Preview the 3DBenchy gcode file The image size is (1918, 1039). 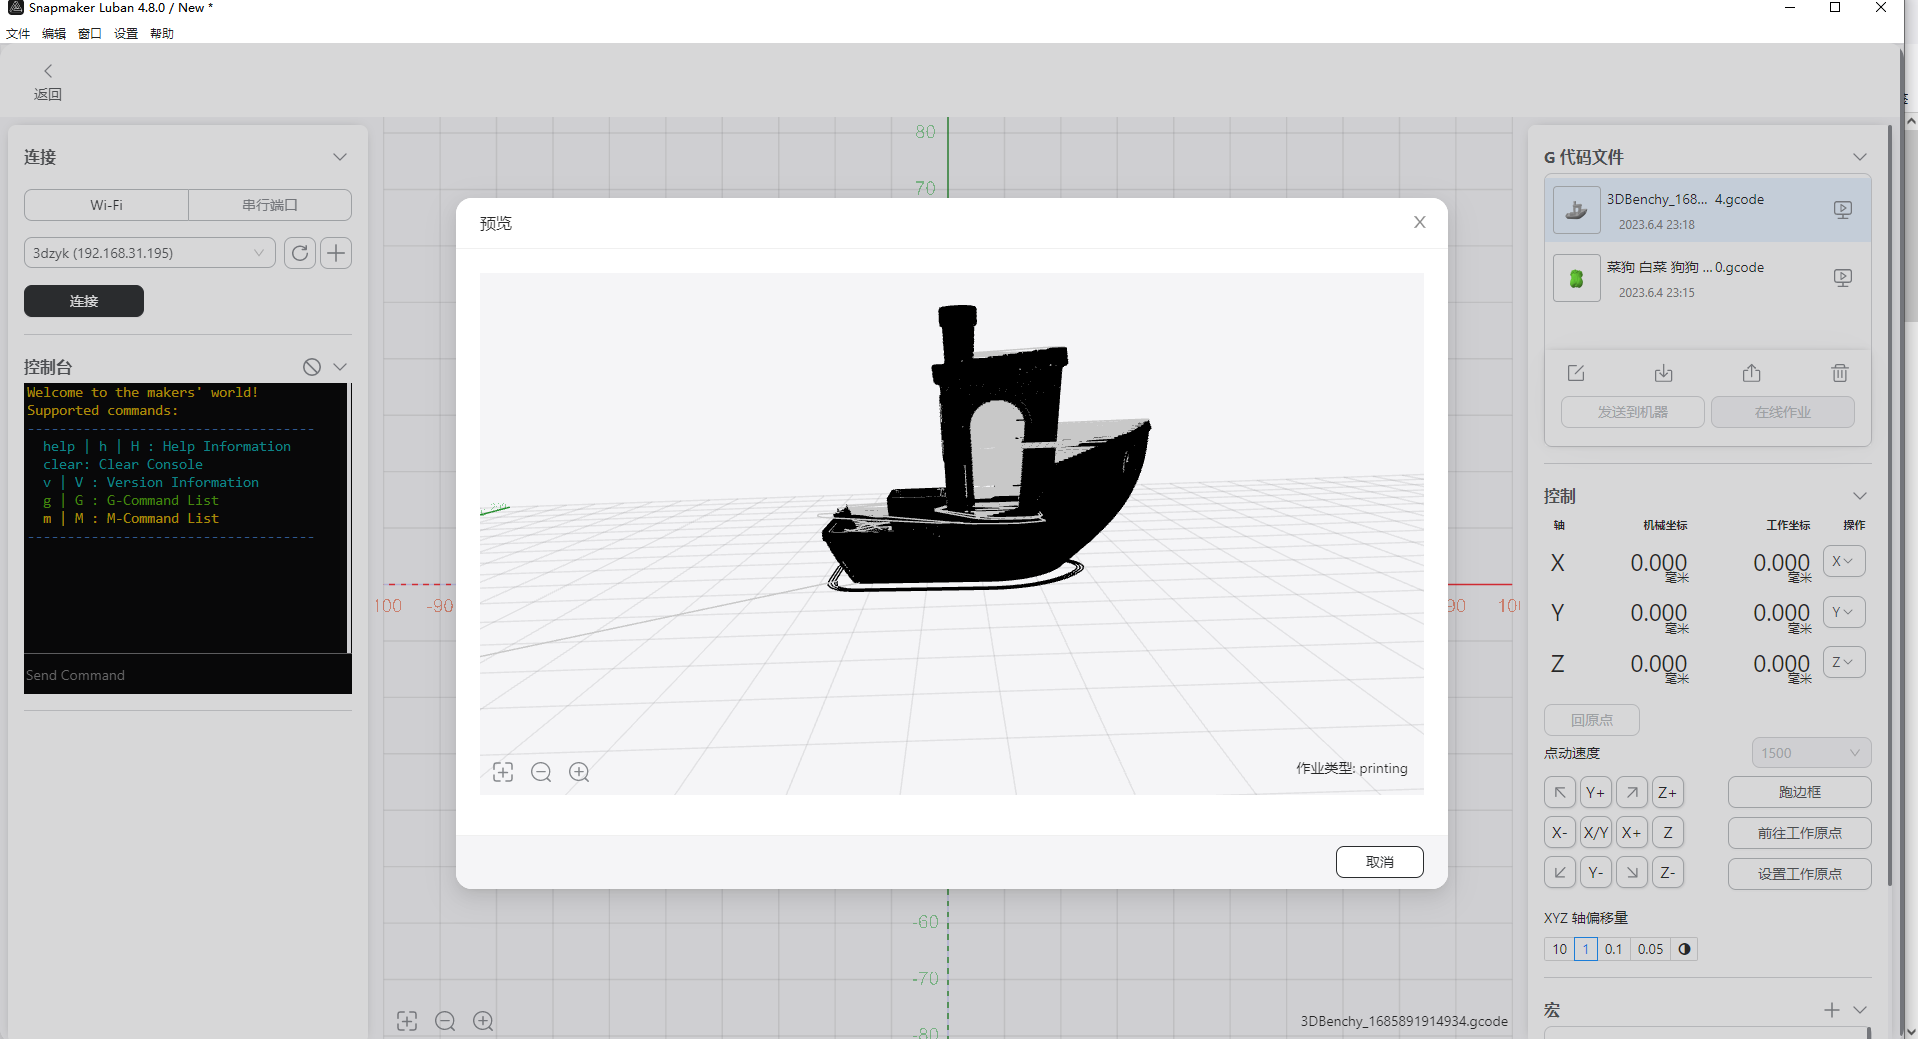tap(1843, 210)
